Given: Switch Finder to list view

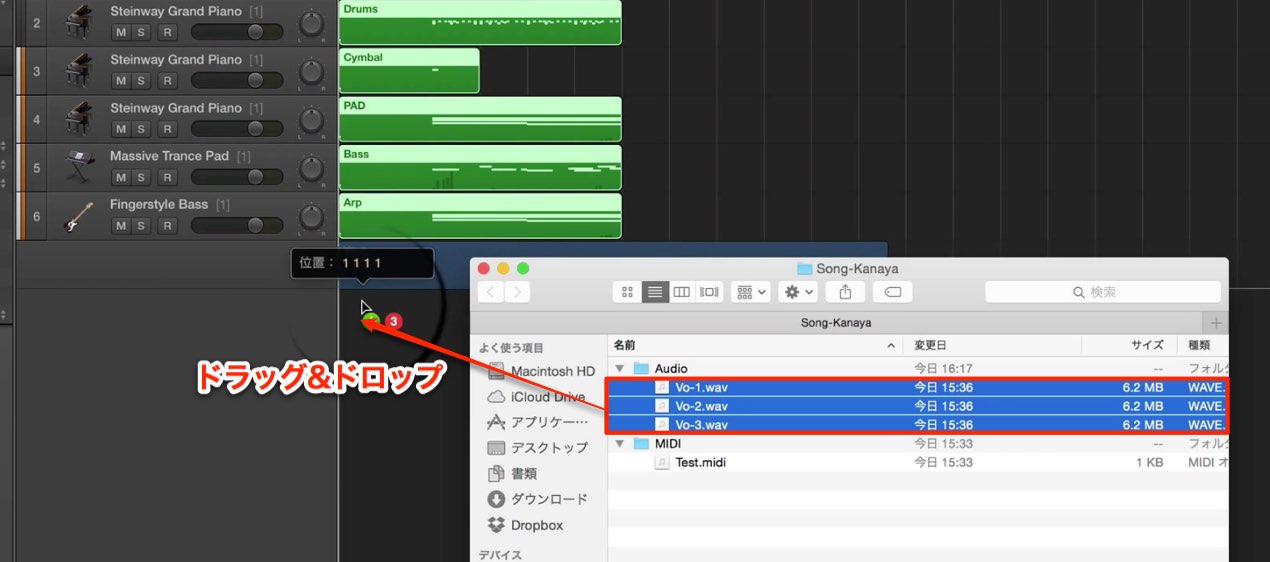Looking at the screenshot, I should (655, 292).
